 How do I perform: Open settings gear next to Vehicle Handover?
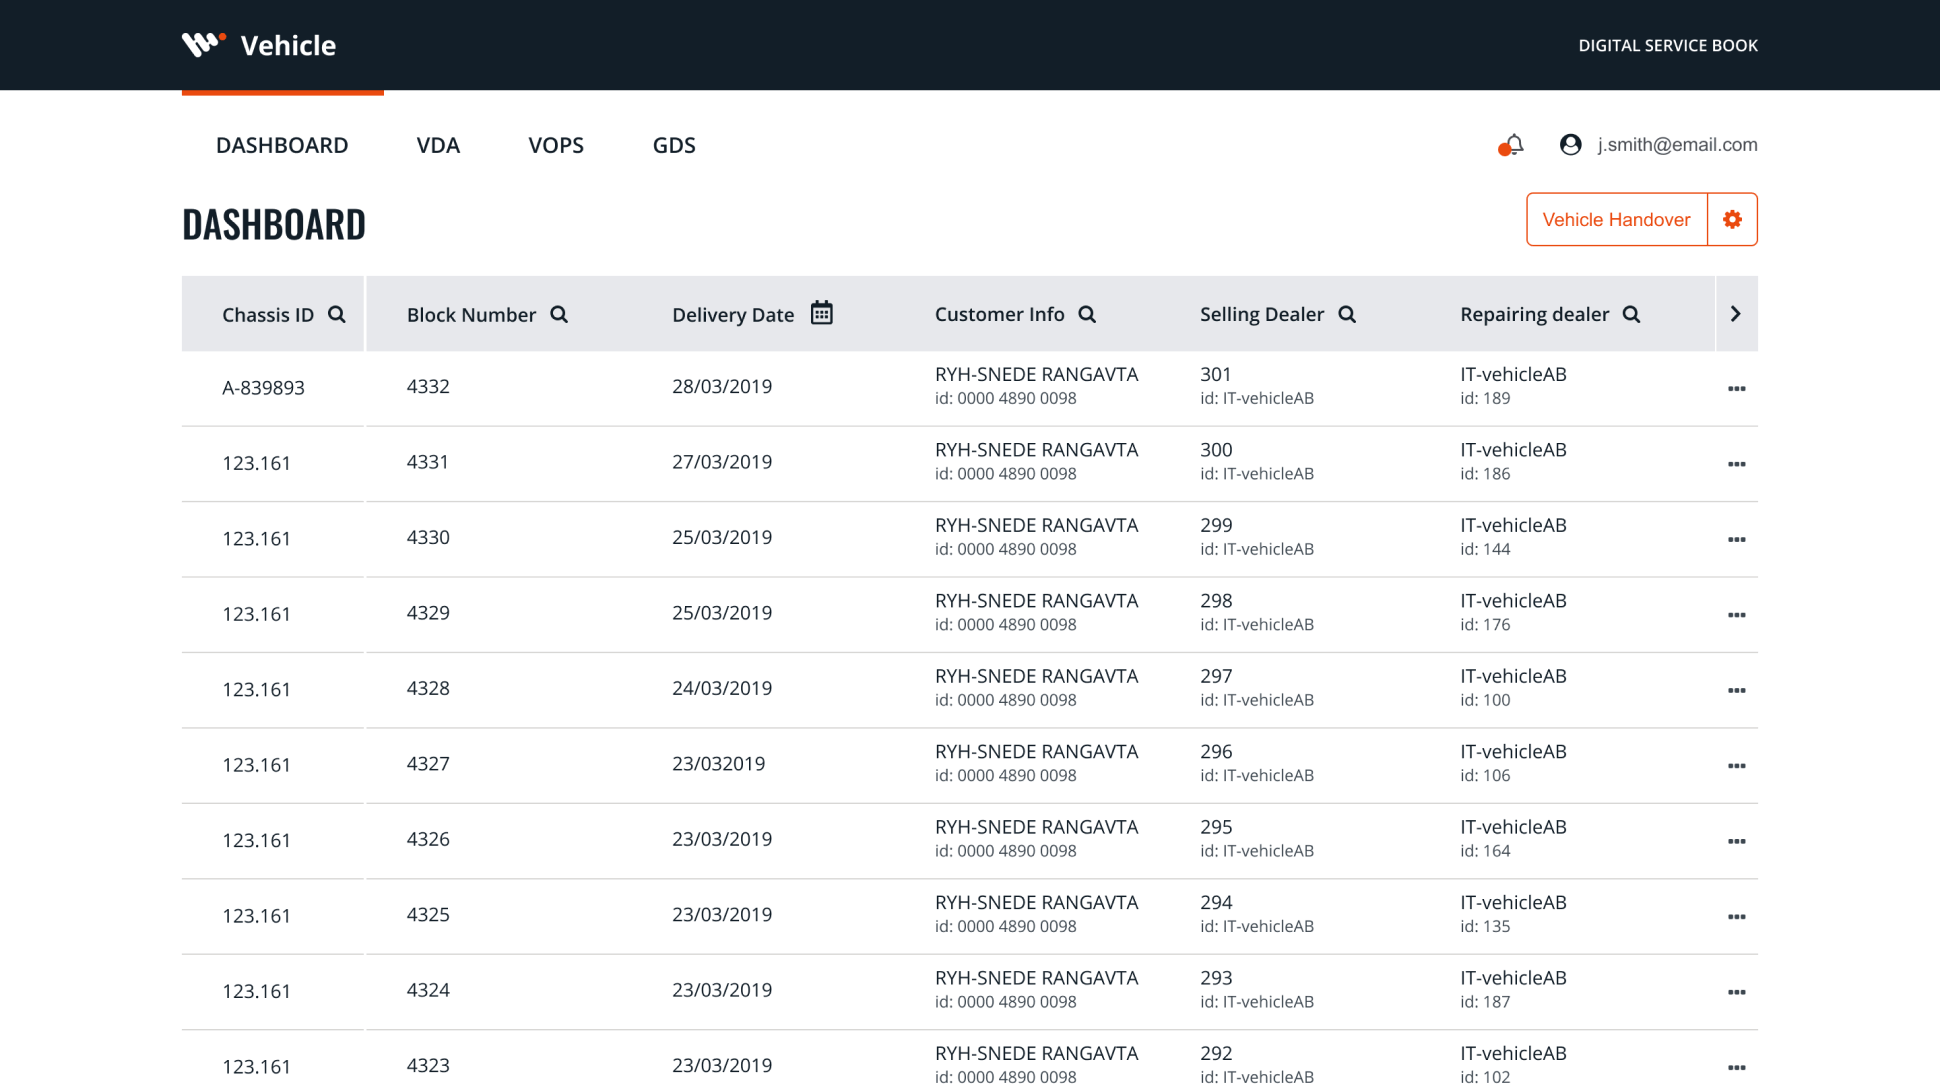click(x=1732, y=220)
